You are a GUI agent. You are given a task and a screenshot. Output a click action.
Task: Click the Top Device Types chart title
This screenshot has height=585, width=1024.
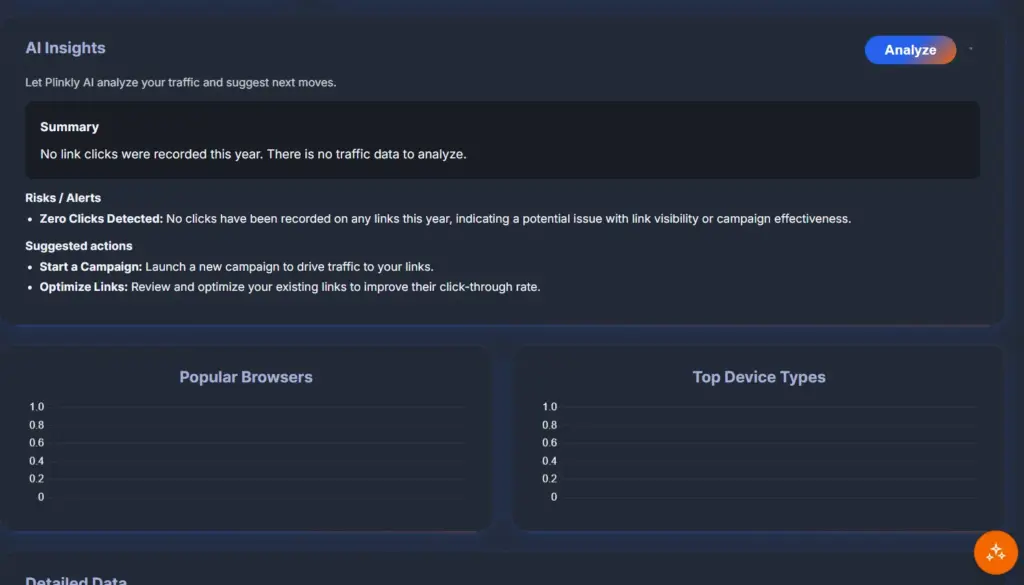(759, 377)
